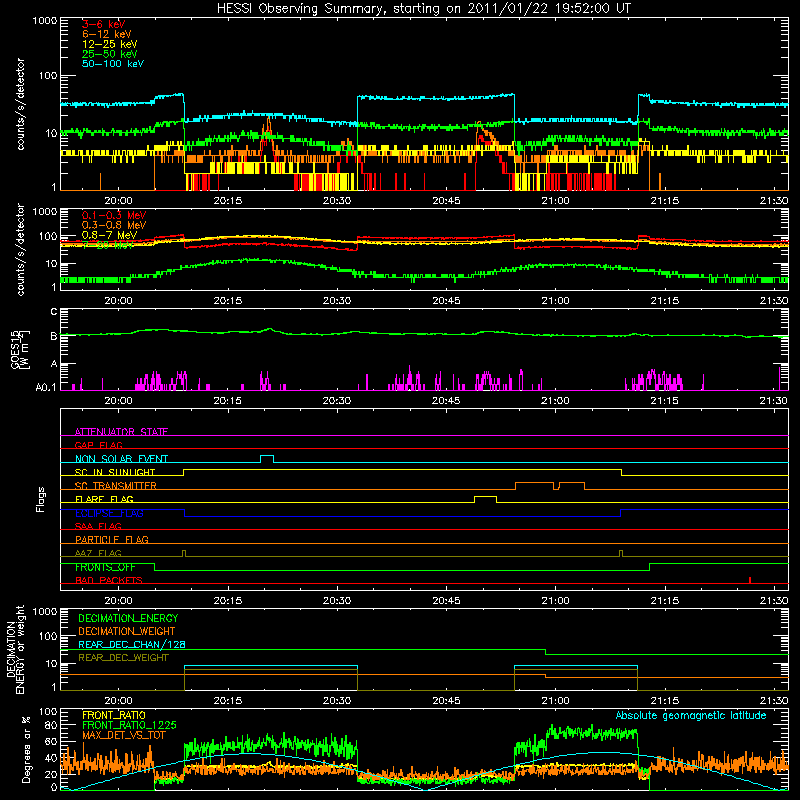The height and width of the screenshot is (800, 800).
Task: Click the GOES15 axis label
Action: pos(20,349)
